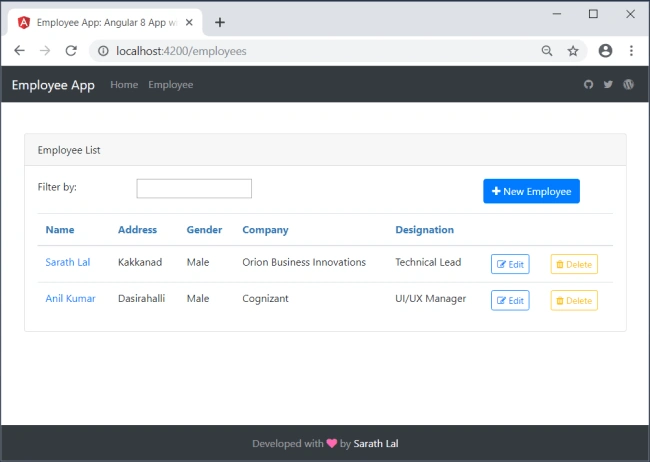Maximize the browser window
Screen dimensions: 650x462
tap(593, 14)
